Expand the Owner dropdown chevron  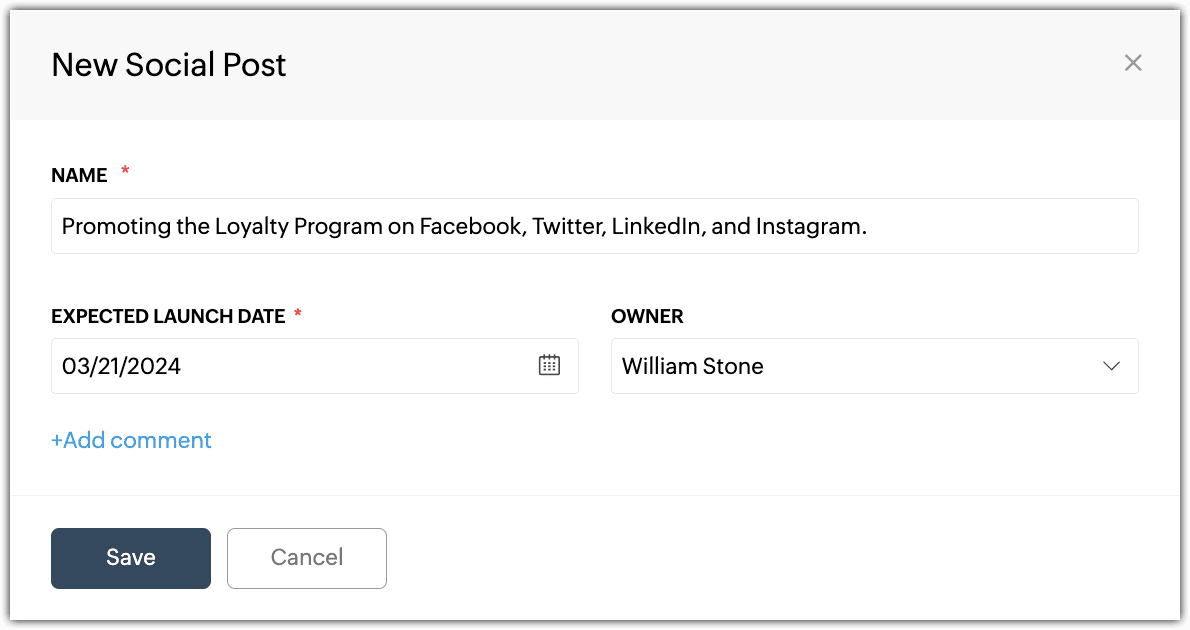tap(1111, 366)
